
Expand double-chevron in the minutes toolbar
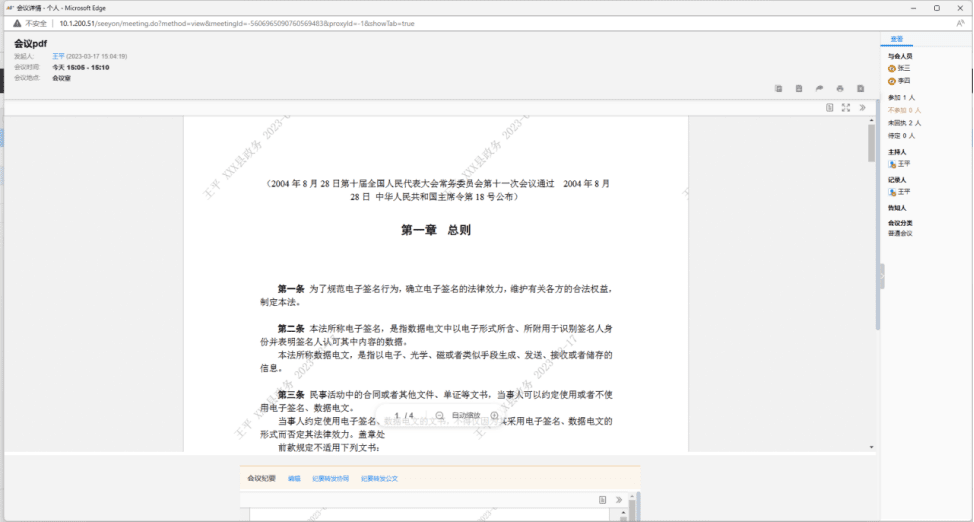619,500
